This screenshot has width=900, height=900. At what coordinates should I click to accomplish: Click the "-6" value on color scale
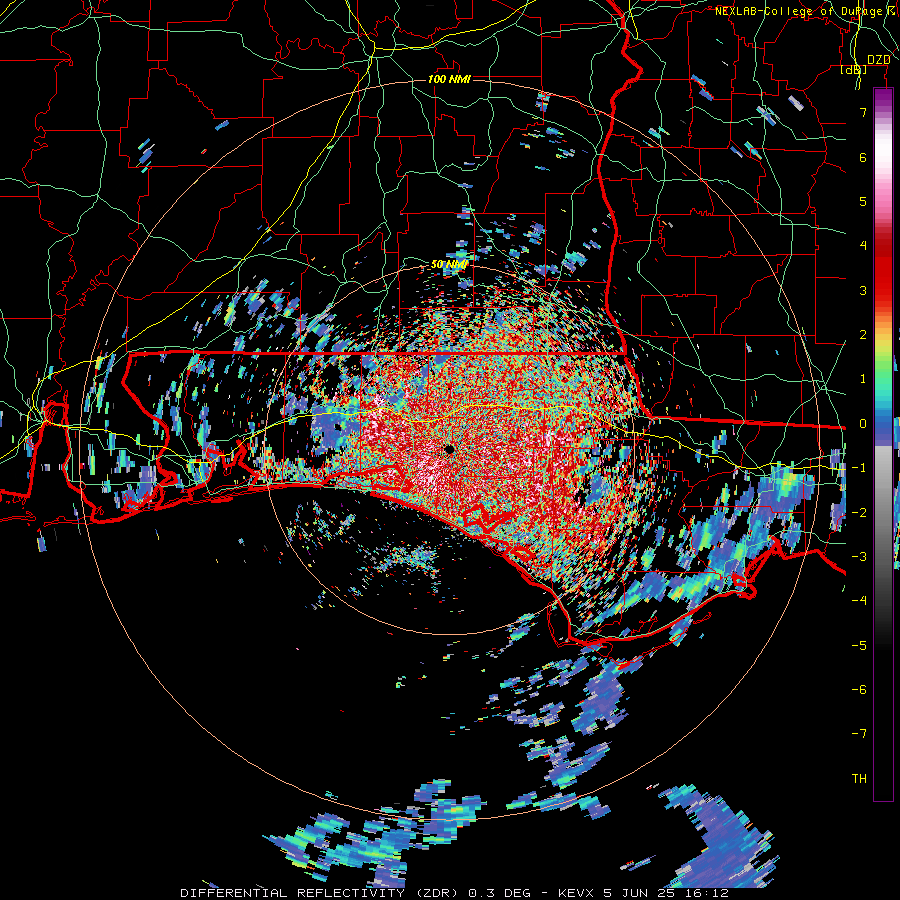pos(859,689)
